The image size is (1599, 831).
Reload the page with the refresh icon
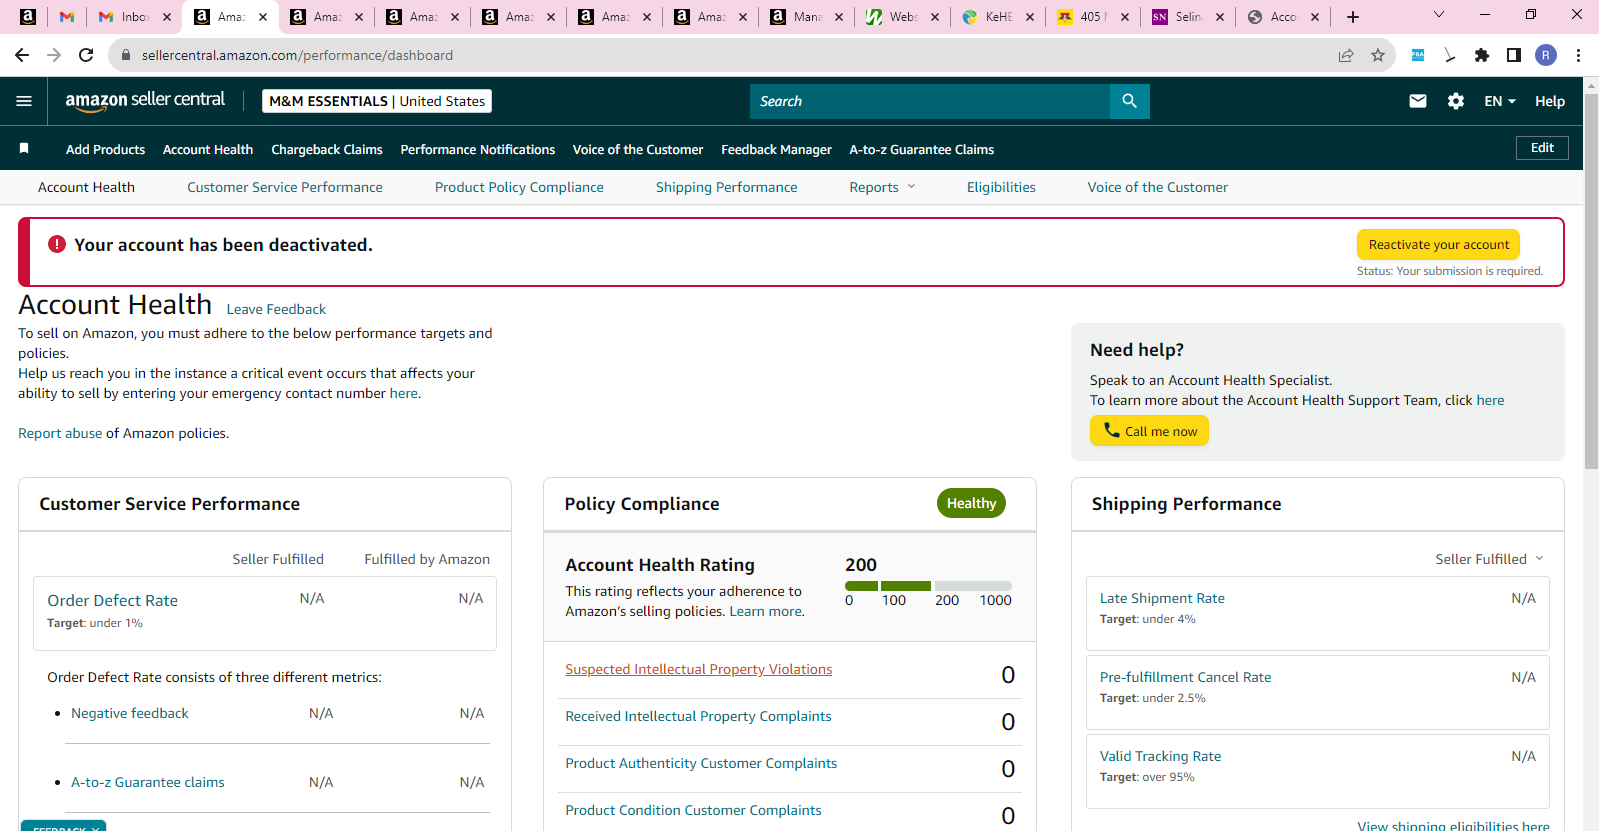click(x=86, y=55)
